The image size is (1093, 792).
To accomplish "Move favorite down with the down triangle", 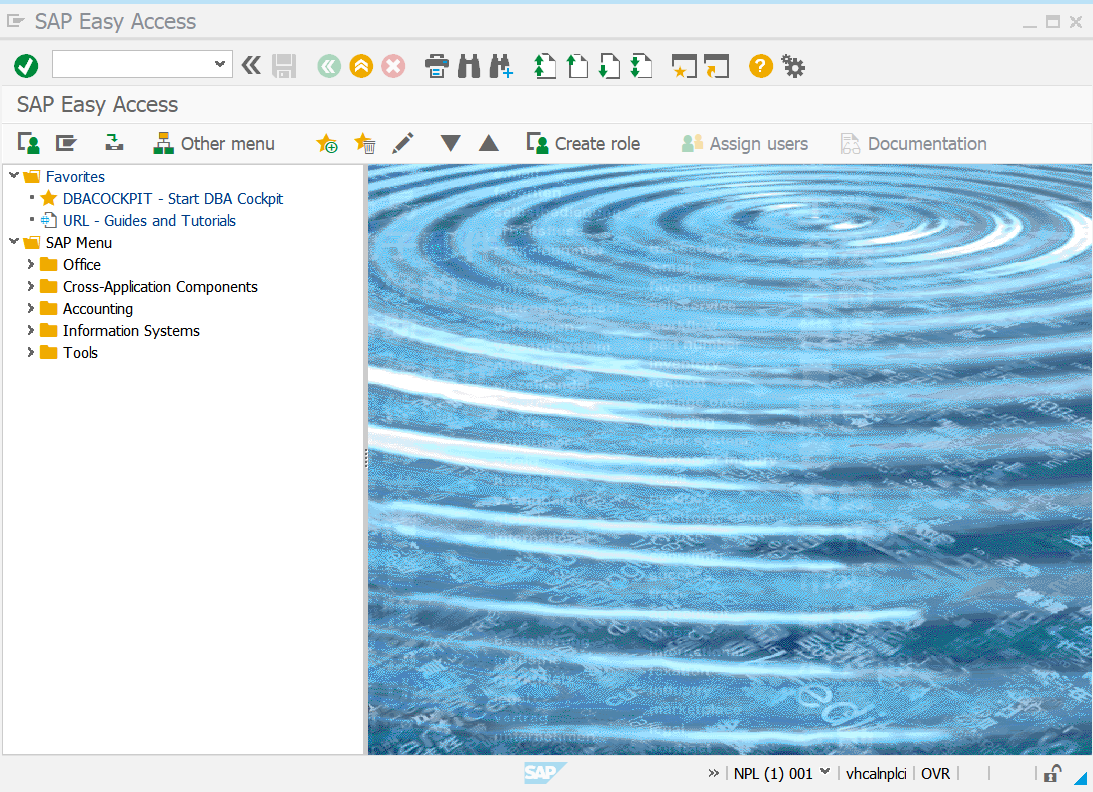I will coord(451,143).
